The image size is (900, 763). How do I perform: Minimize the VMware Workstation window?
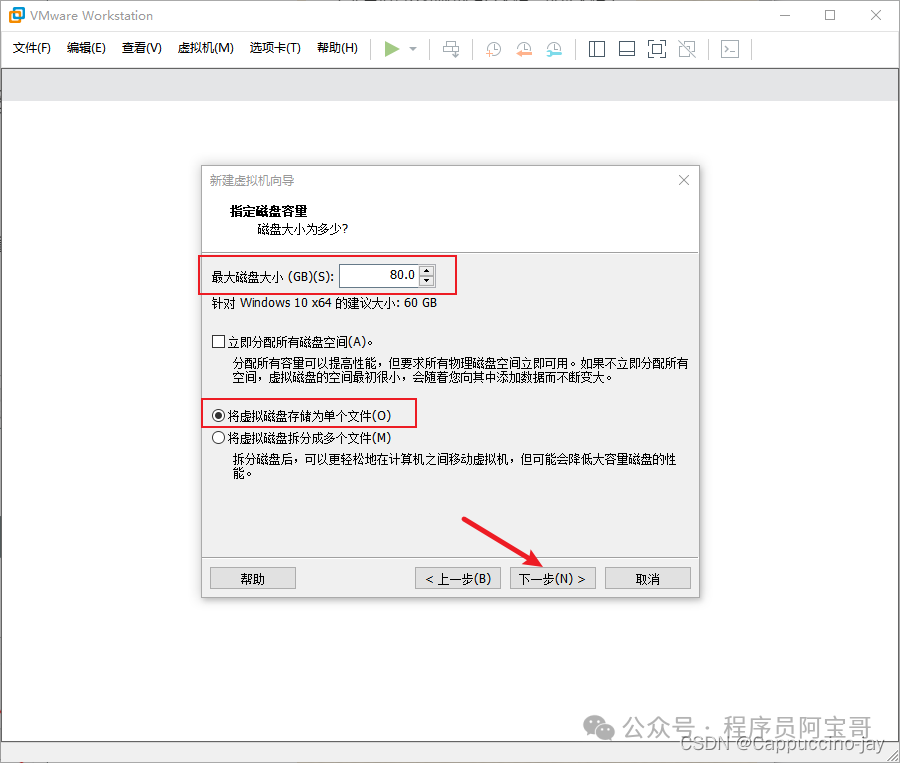tap(785, 16)
